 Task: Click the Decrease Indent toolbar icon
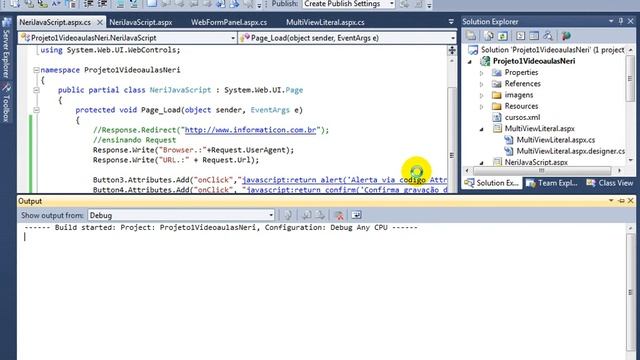pyautogui.click(x=89, y=4)
